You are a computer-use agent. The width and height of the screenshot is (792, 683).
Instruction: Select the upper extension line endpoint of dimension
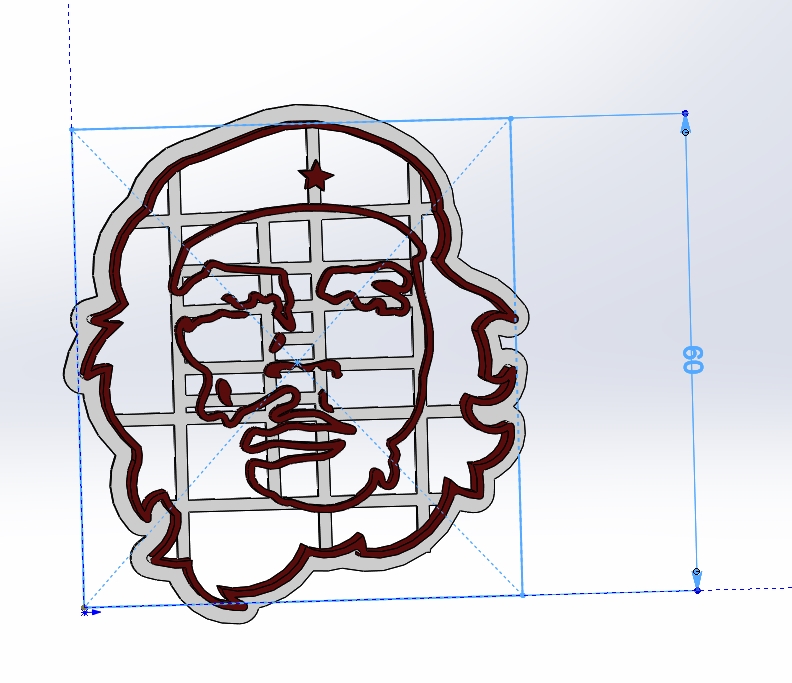[685, 113]
